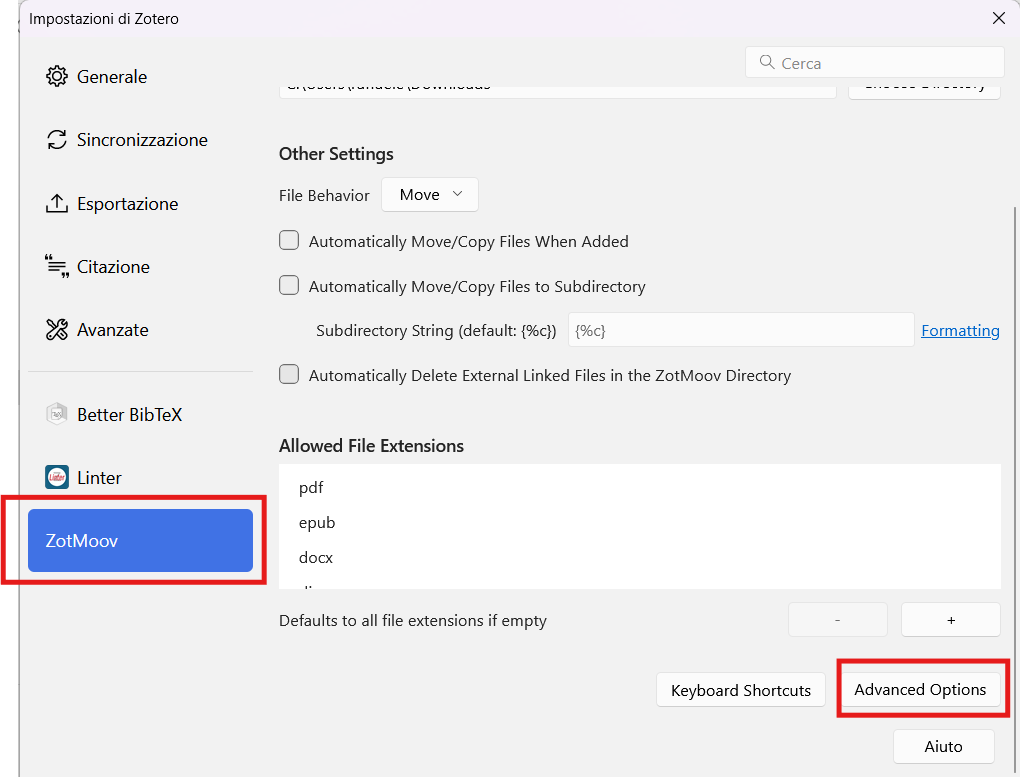This screenshot has height=777, width=1020.
Task: Open the Better BibTeX settings pane
Action: [140, 415]
